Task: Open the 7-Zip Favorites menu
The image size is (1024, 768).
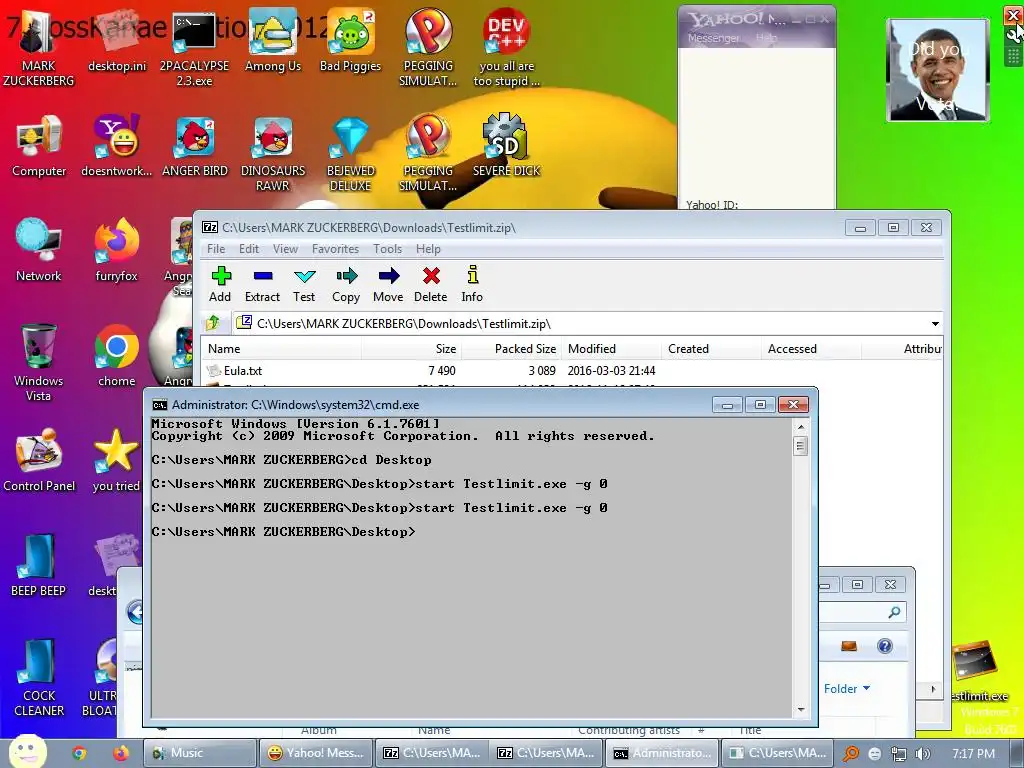Action: tap(336, 249)
